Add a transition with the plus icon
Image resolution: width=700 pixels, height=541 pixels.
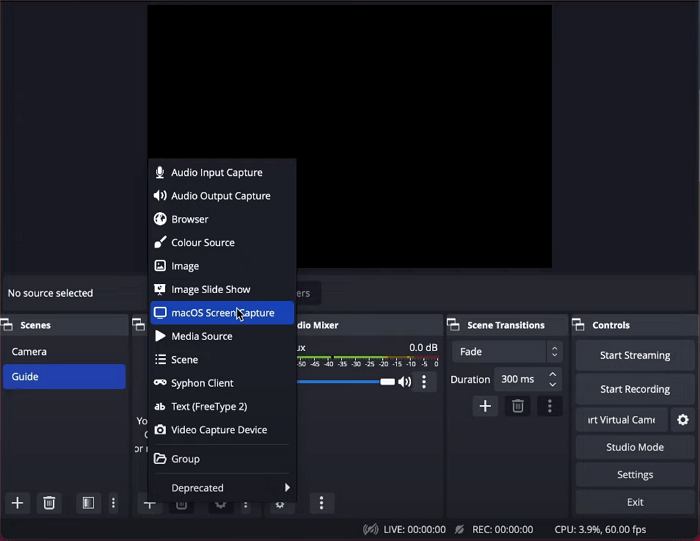(x=485, y=406)
